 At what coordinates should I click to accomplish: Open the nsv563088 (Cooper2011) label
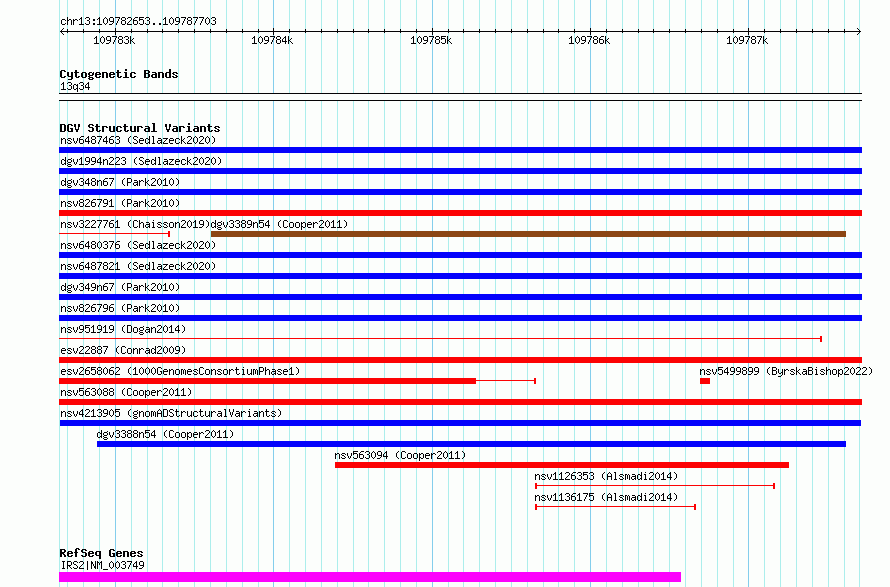126,392
